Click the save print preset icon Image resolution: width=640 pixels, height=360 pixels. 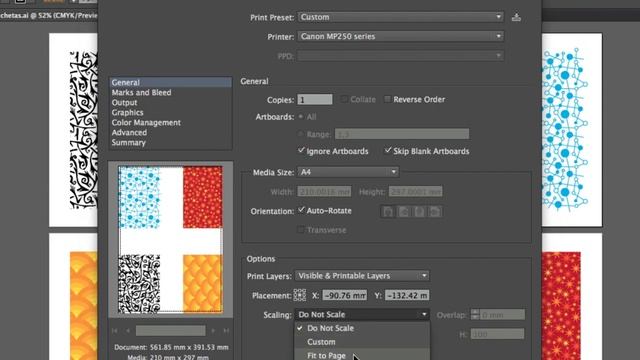516,17
